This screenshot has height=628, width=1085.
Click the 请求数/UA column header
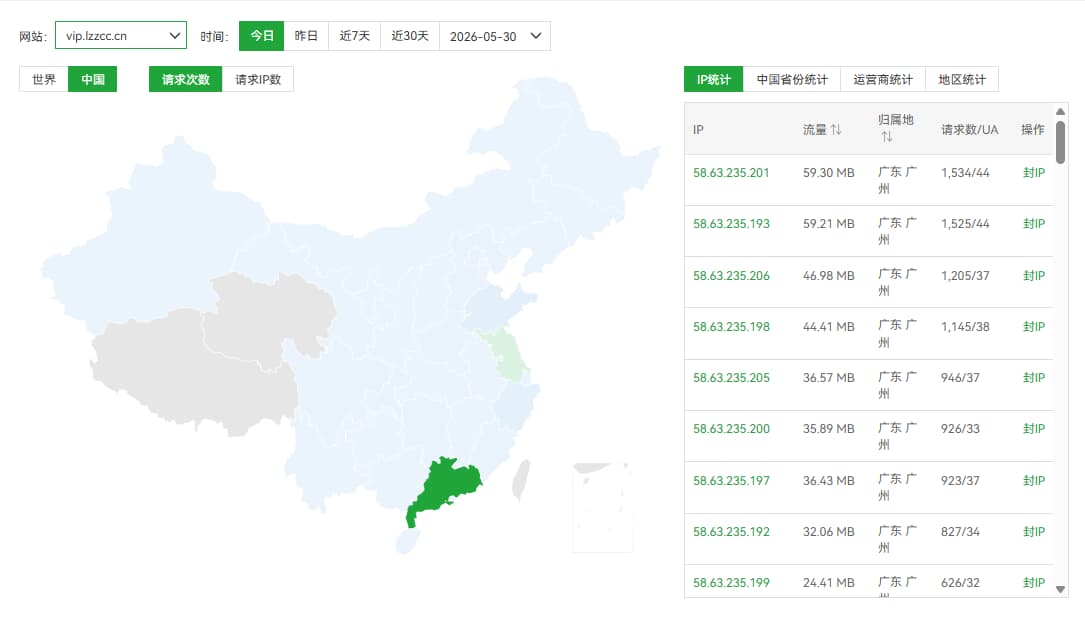[969, 129]
